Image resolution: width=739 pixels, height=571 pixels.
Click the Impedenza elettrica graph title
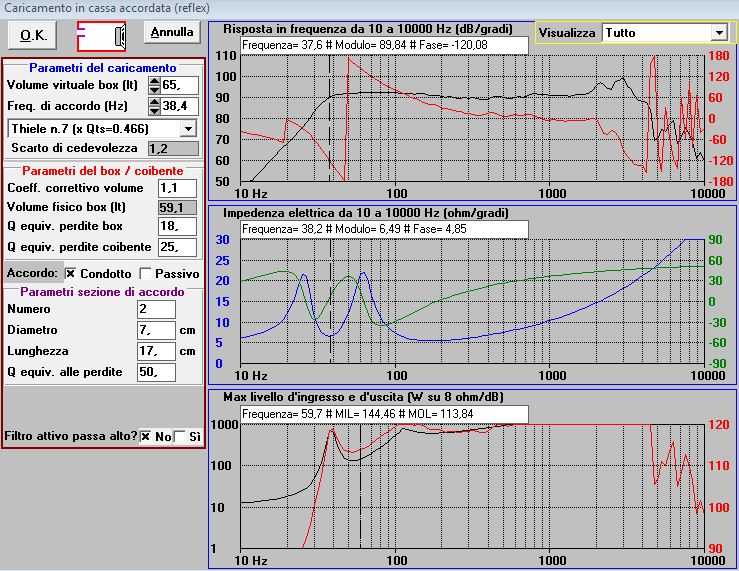(x=366, y=213)
